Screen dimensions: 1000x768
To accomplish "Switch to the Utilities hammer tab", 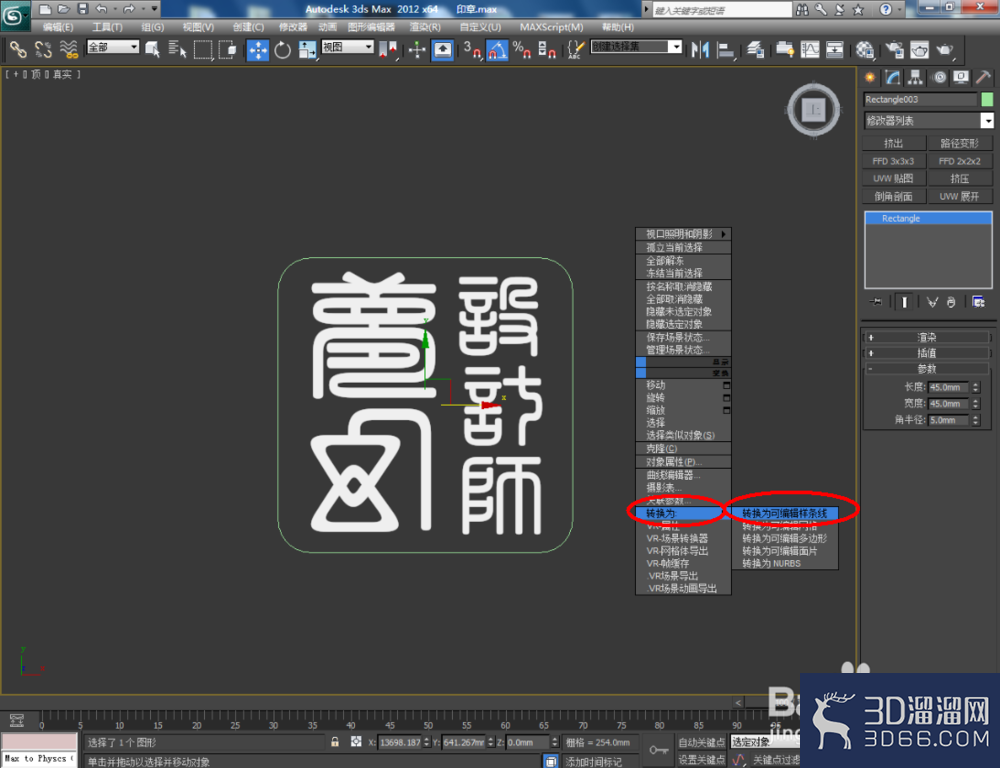I will (983, 77).
